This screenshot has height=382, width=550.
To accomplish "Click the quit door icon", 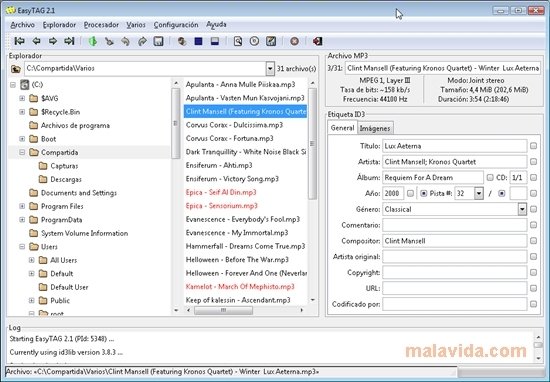I will point(318,41).
